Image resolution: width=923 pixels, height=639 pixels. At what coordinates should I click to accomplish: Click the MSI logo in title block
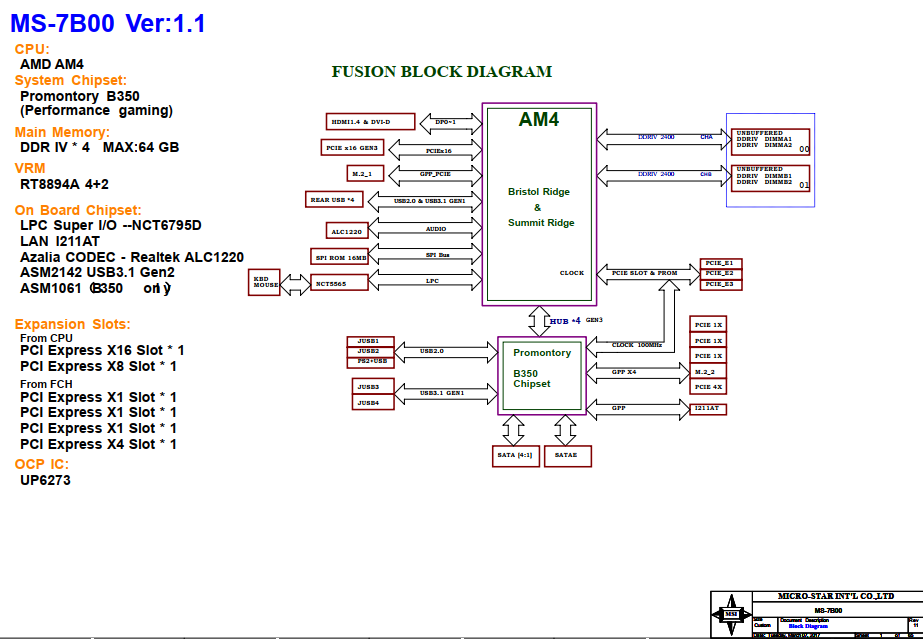click(731, 613)
